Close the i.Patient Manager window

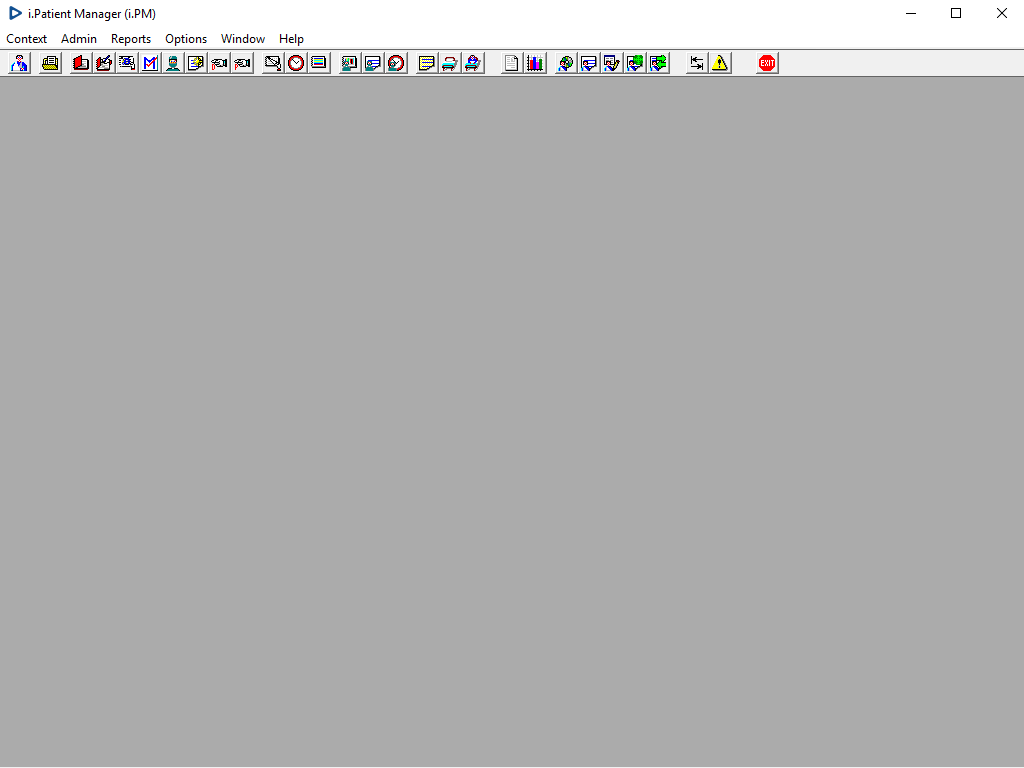point(1001,13)
